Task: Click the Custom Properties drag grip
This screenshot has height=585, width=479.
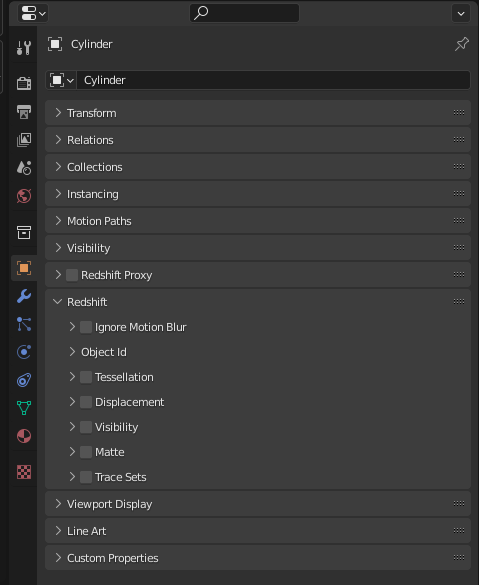Action: [459, 557]
